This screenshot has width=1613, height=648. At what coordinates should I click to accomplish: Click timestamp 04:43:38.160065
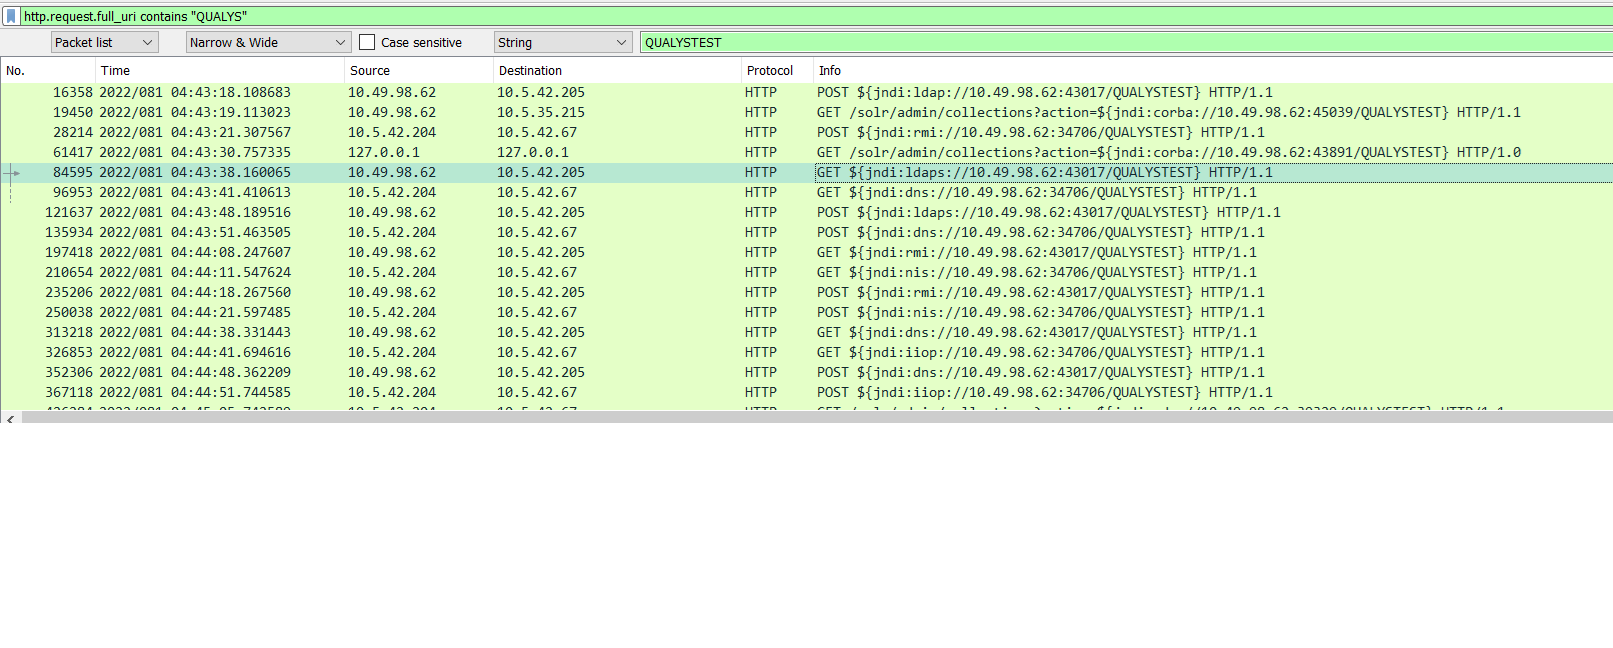pyautogui.click(x=231, y=172)
